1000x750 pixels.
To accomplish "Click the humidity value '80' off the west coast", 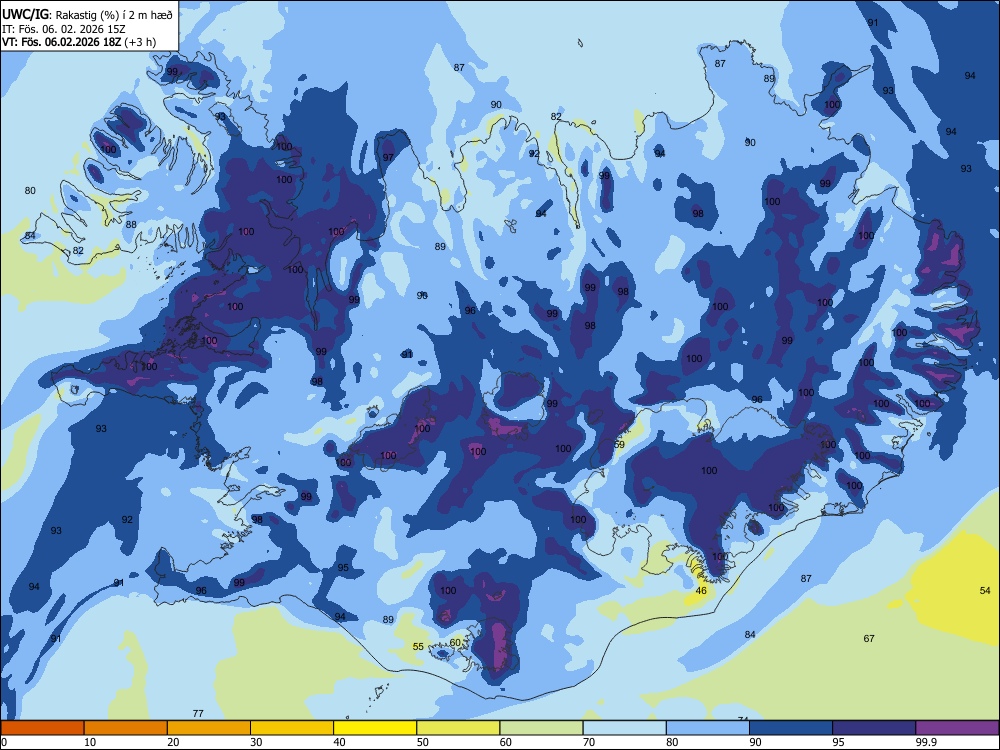I will point(30,190).
